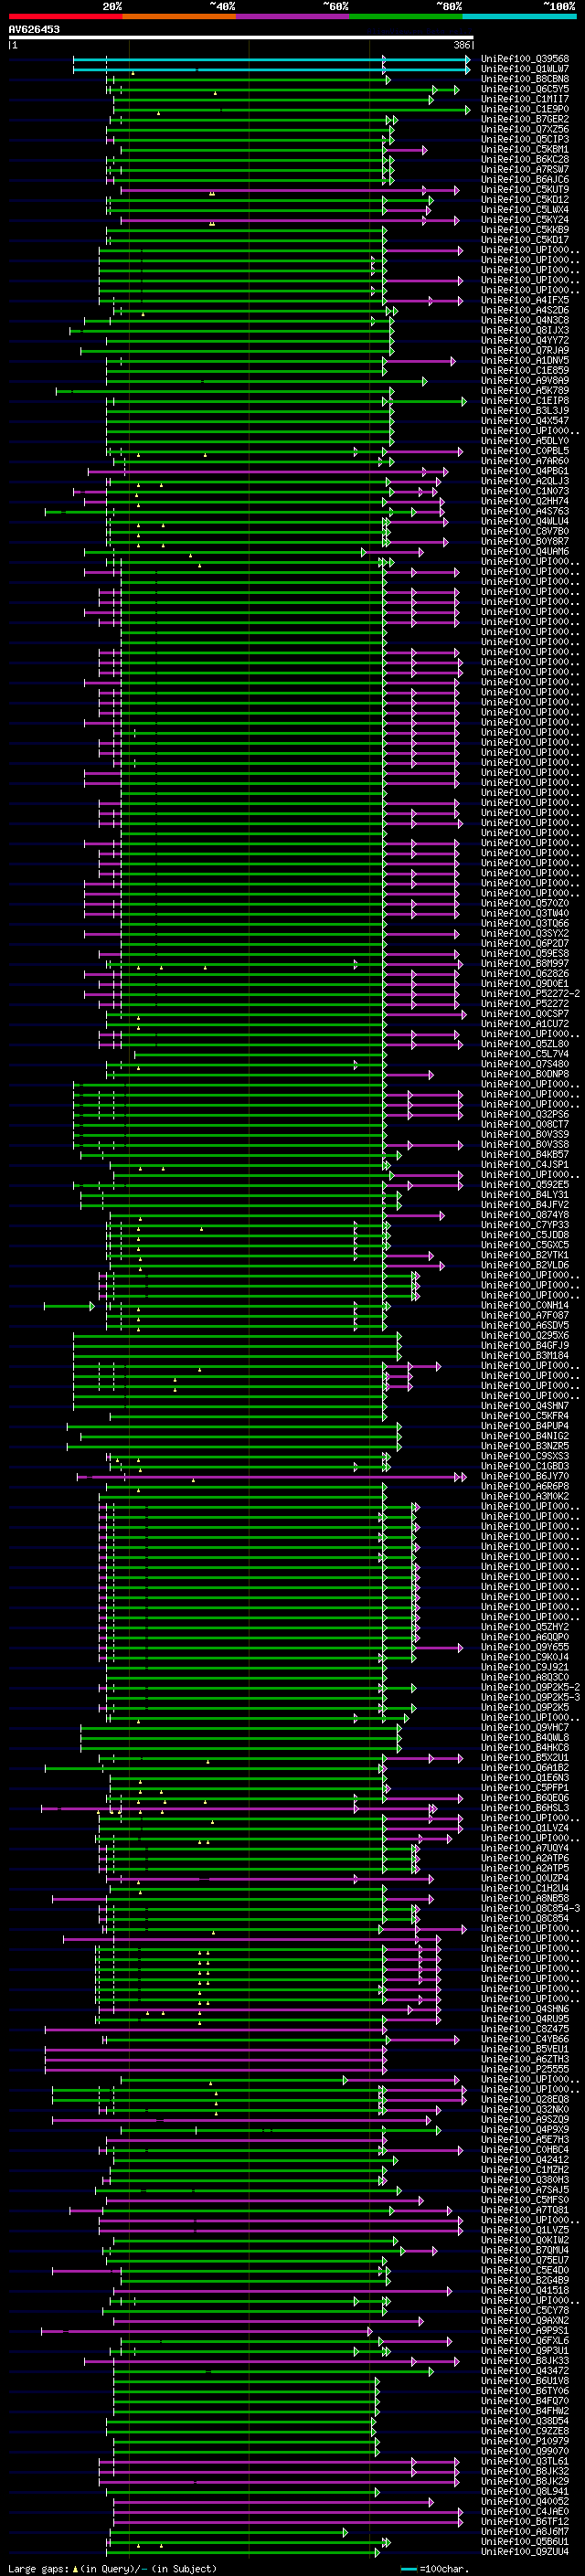Click the cyan ~100% identity legend segment
Viewport: 585px width, 2576px height.
tap(519, 16)
